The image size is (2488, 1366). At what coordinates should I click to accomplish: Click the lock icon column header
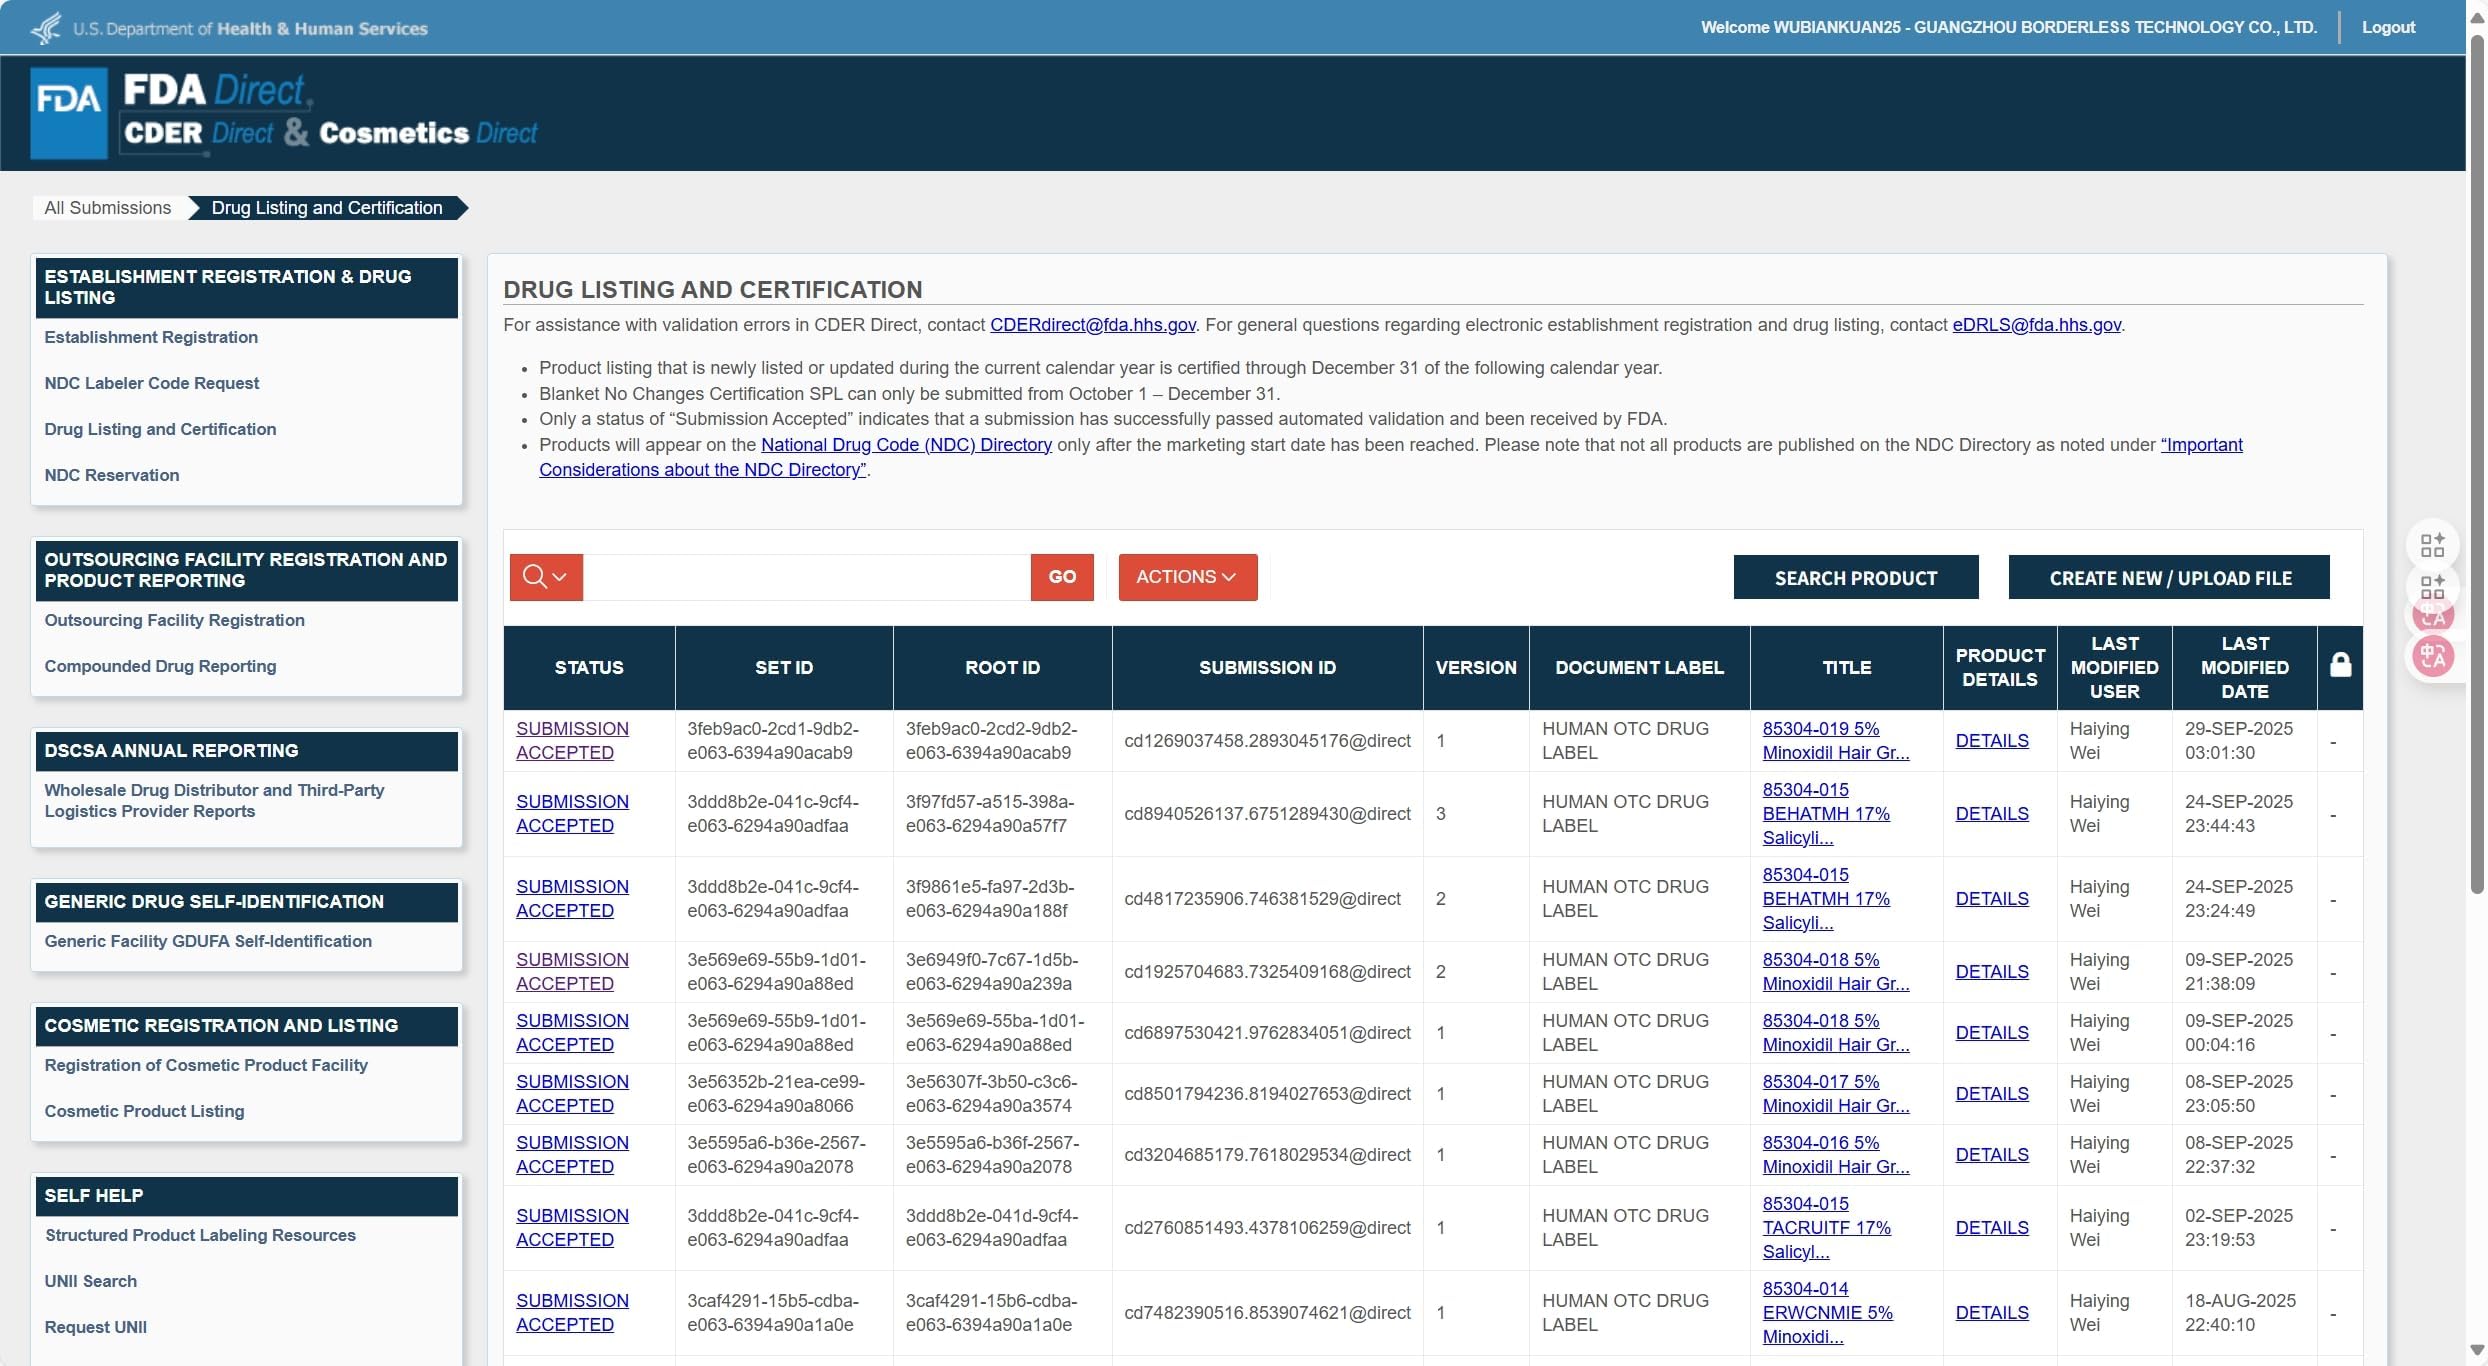click(2340, 666)
